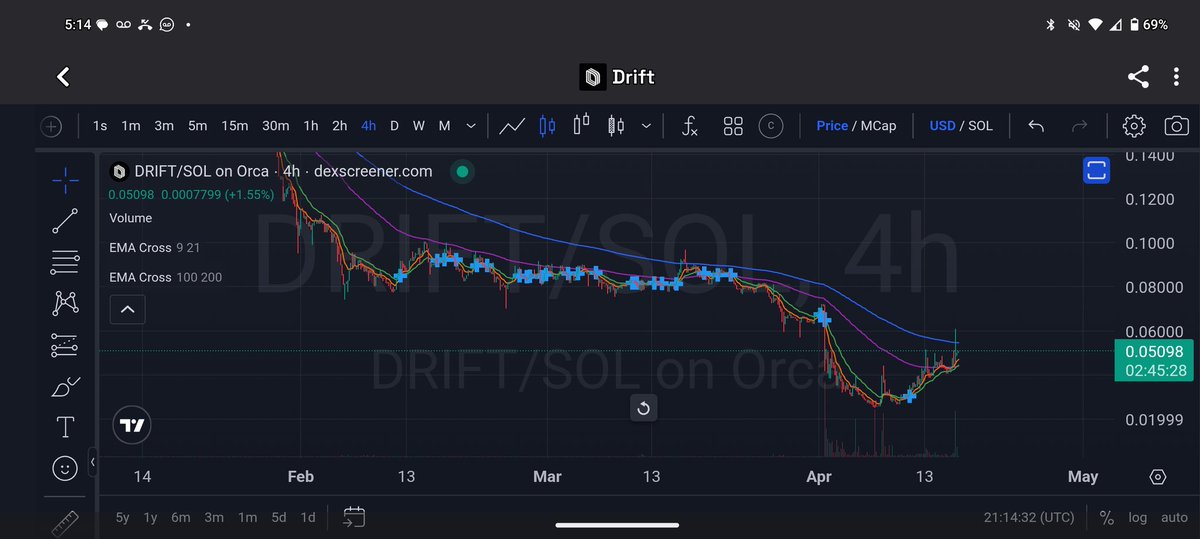Select the forecasting and measurement tool

coord(65,345)
